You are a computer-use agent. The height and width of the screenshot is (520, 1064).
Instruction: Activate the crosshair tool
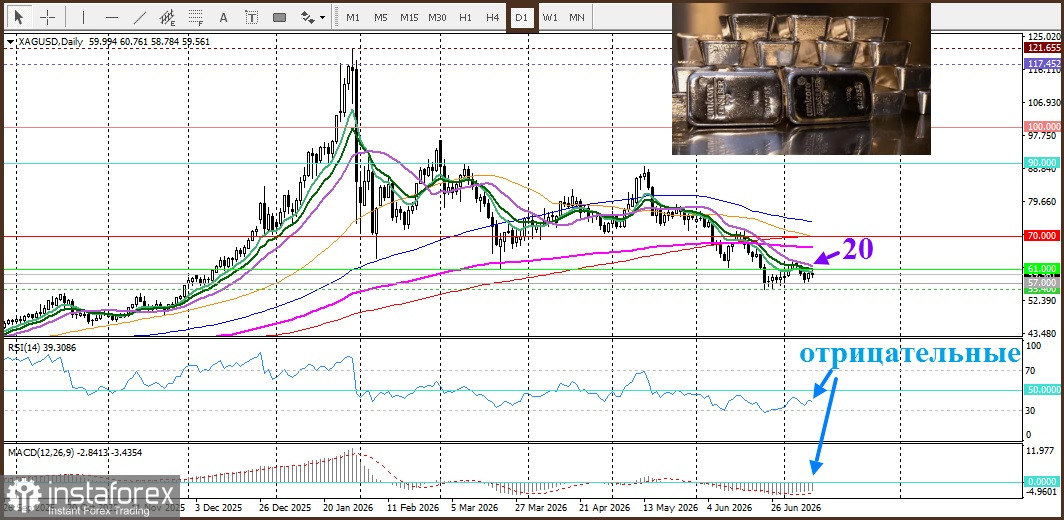click(x=47, y=17)
